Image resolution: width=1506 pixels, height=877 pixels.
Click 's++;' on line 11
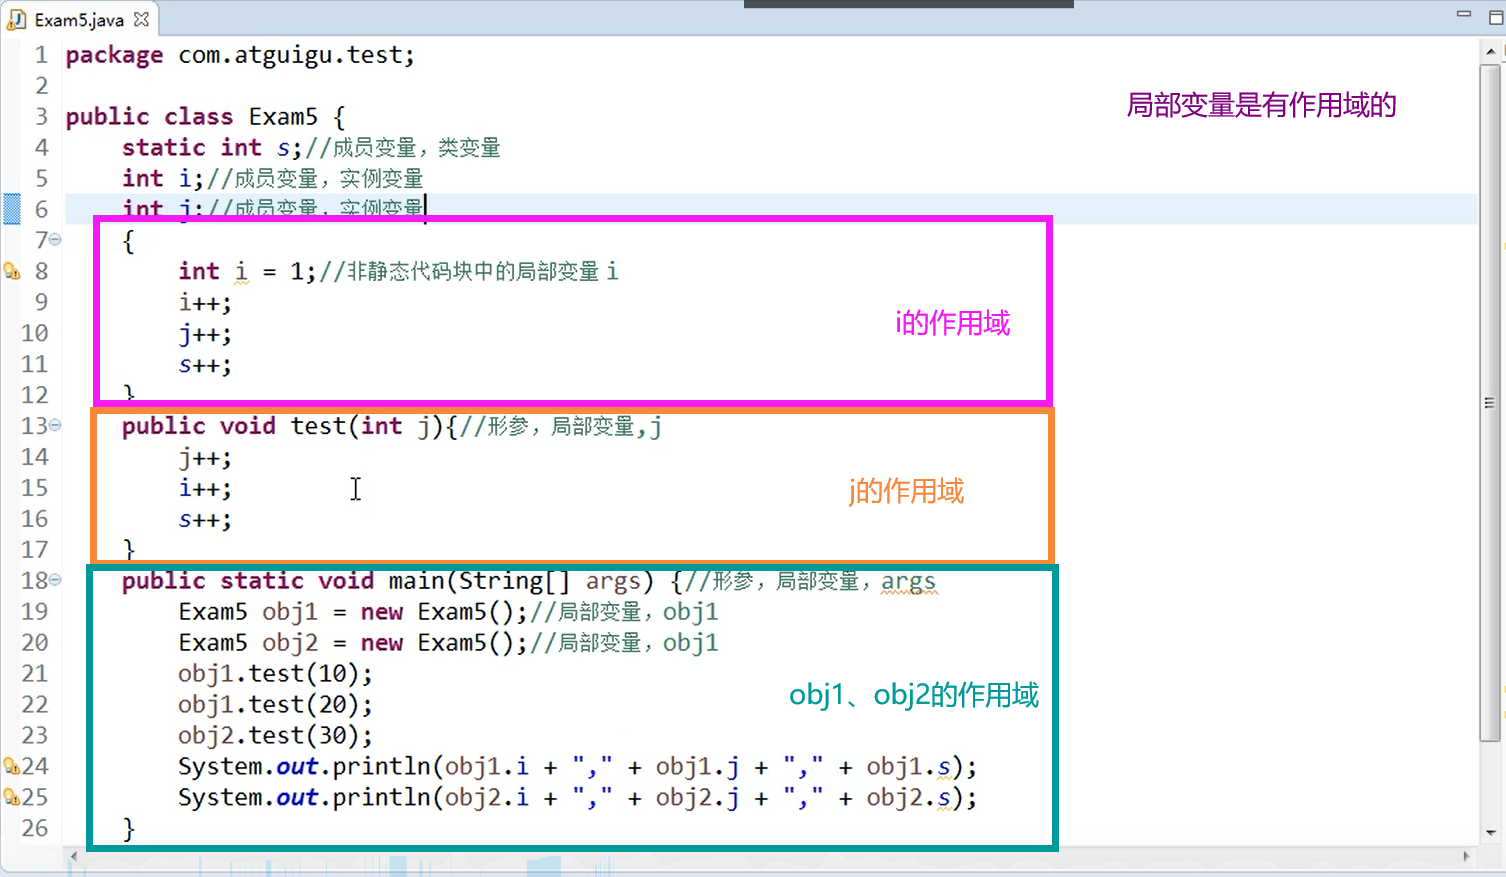tap(205, 364)
